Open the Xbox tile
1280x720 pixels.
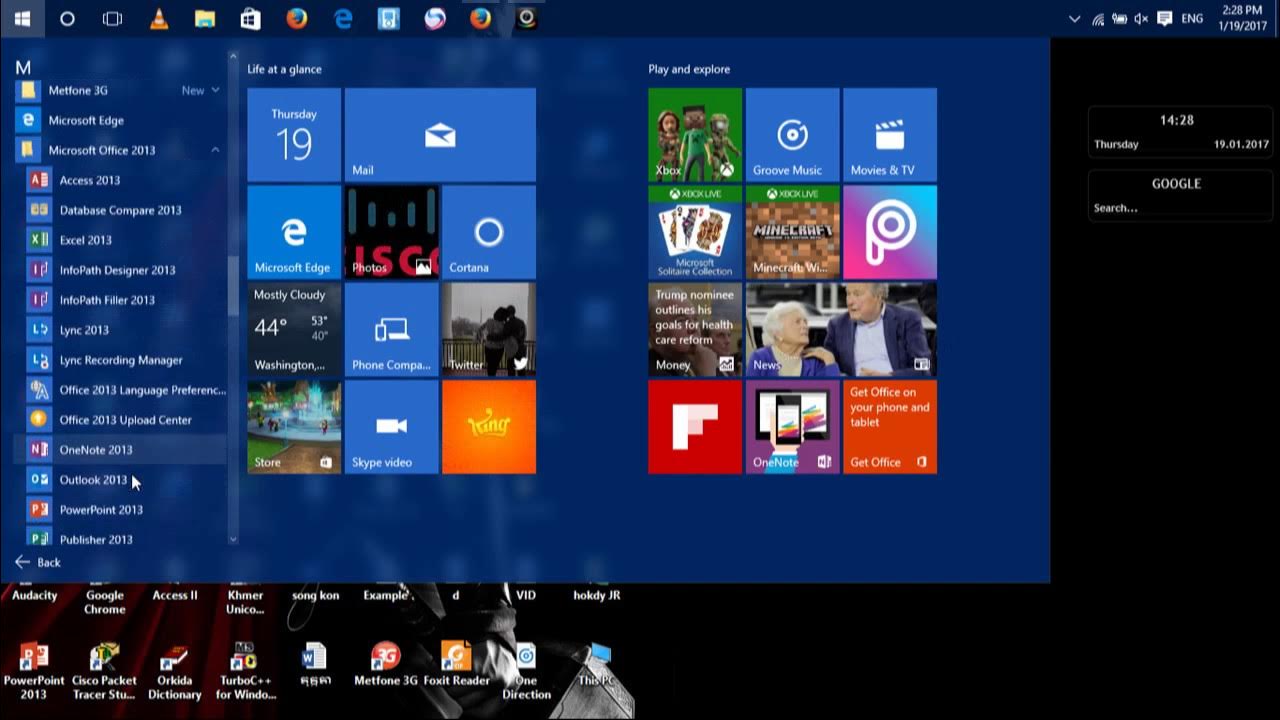tap(695, 135)
